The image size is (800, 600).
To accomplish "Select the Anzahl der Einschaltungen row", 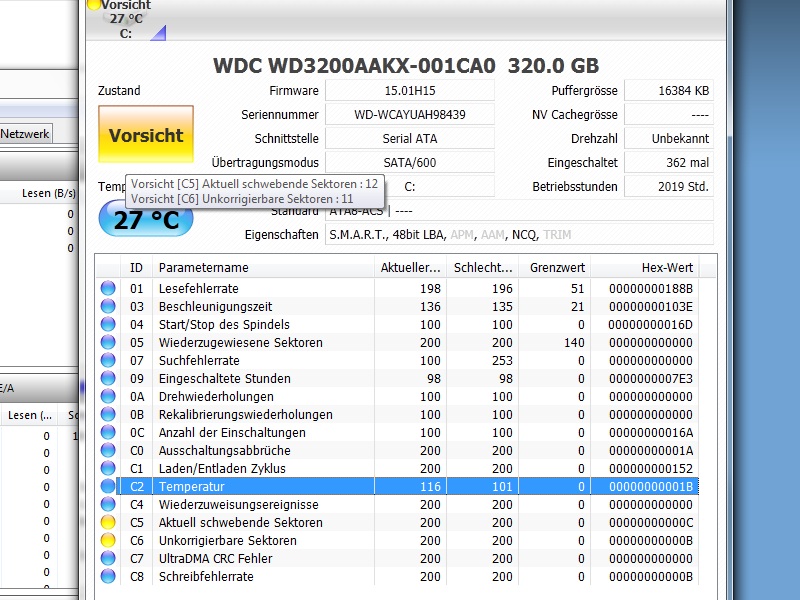I will (398, 432).
